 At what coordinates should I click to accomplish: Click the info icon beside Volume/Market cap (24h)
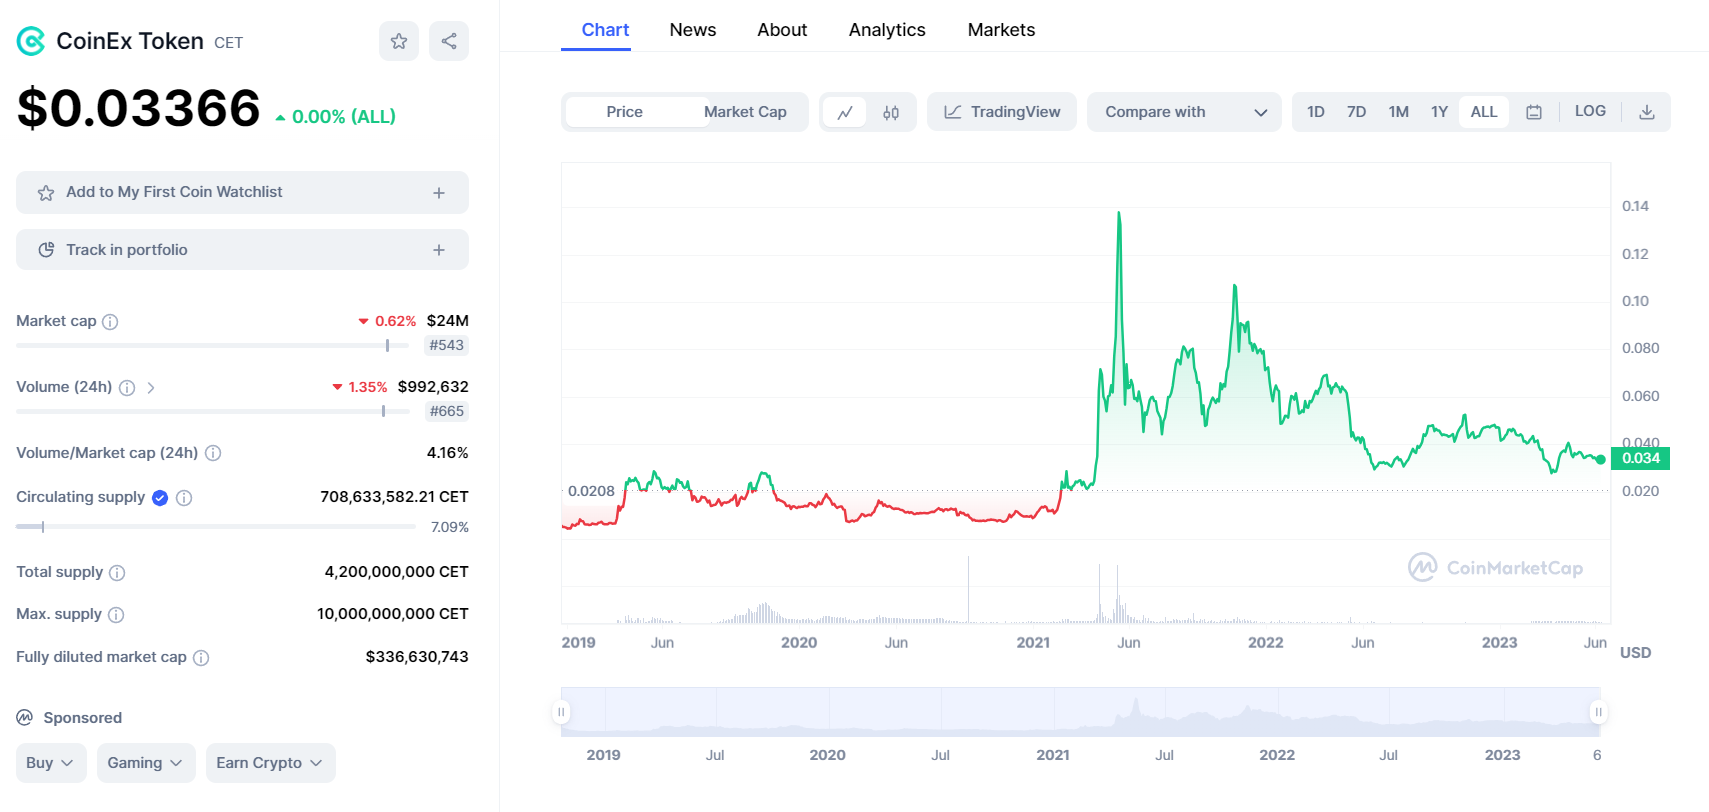point(213,453)
